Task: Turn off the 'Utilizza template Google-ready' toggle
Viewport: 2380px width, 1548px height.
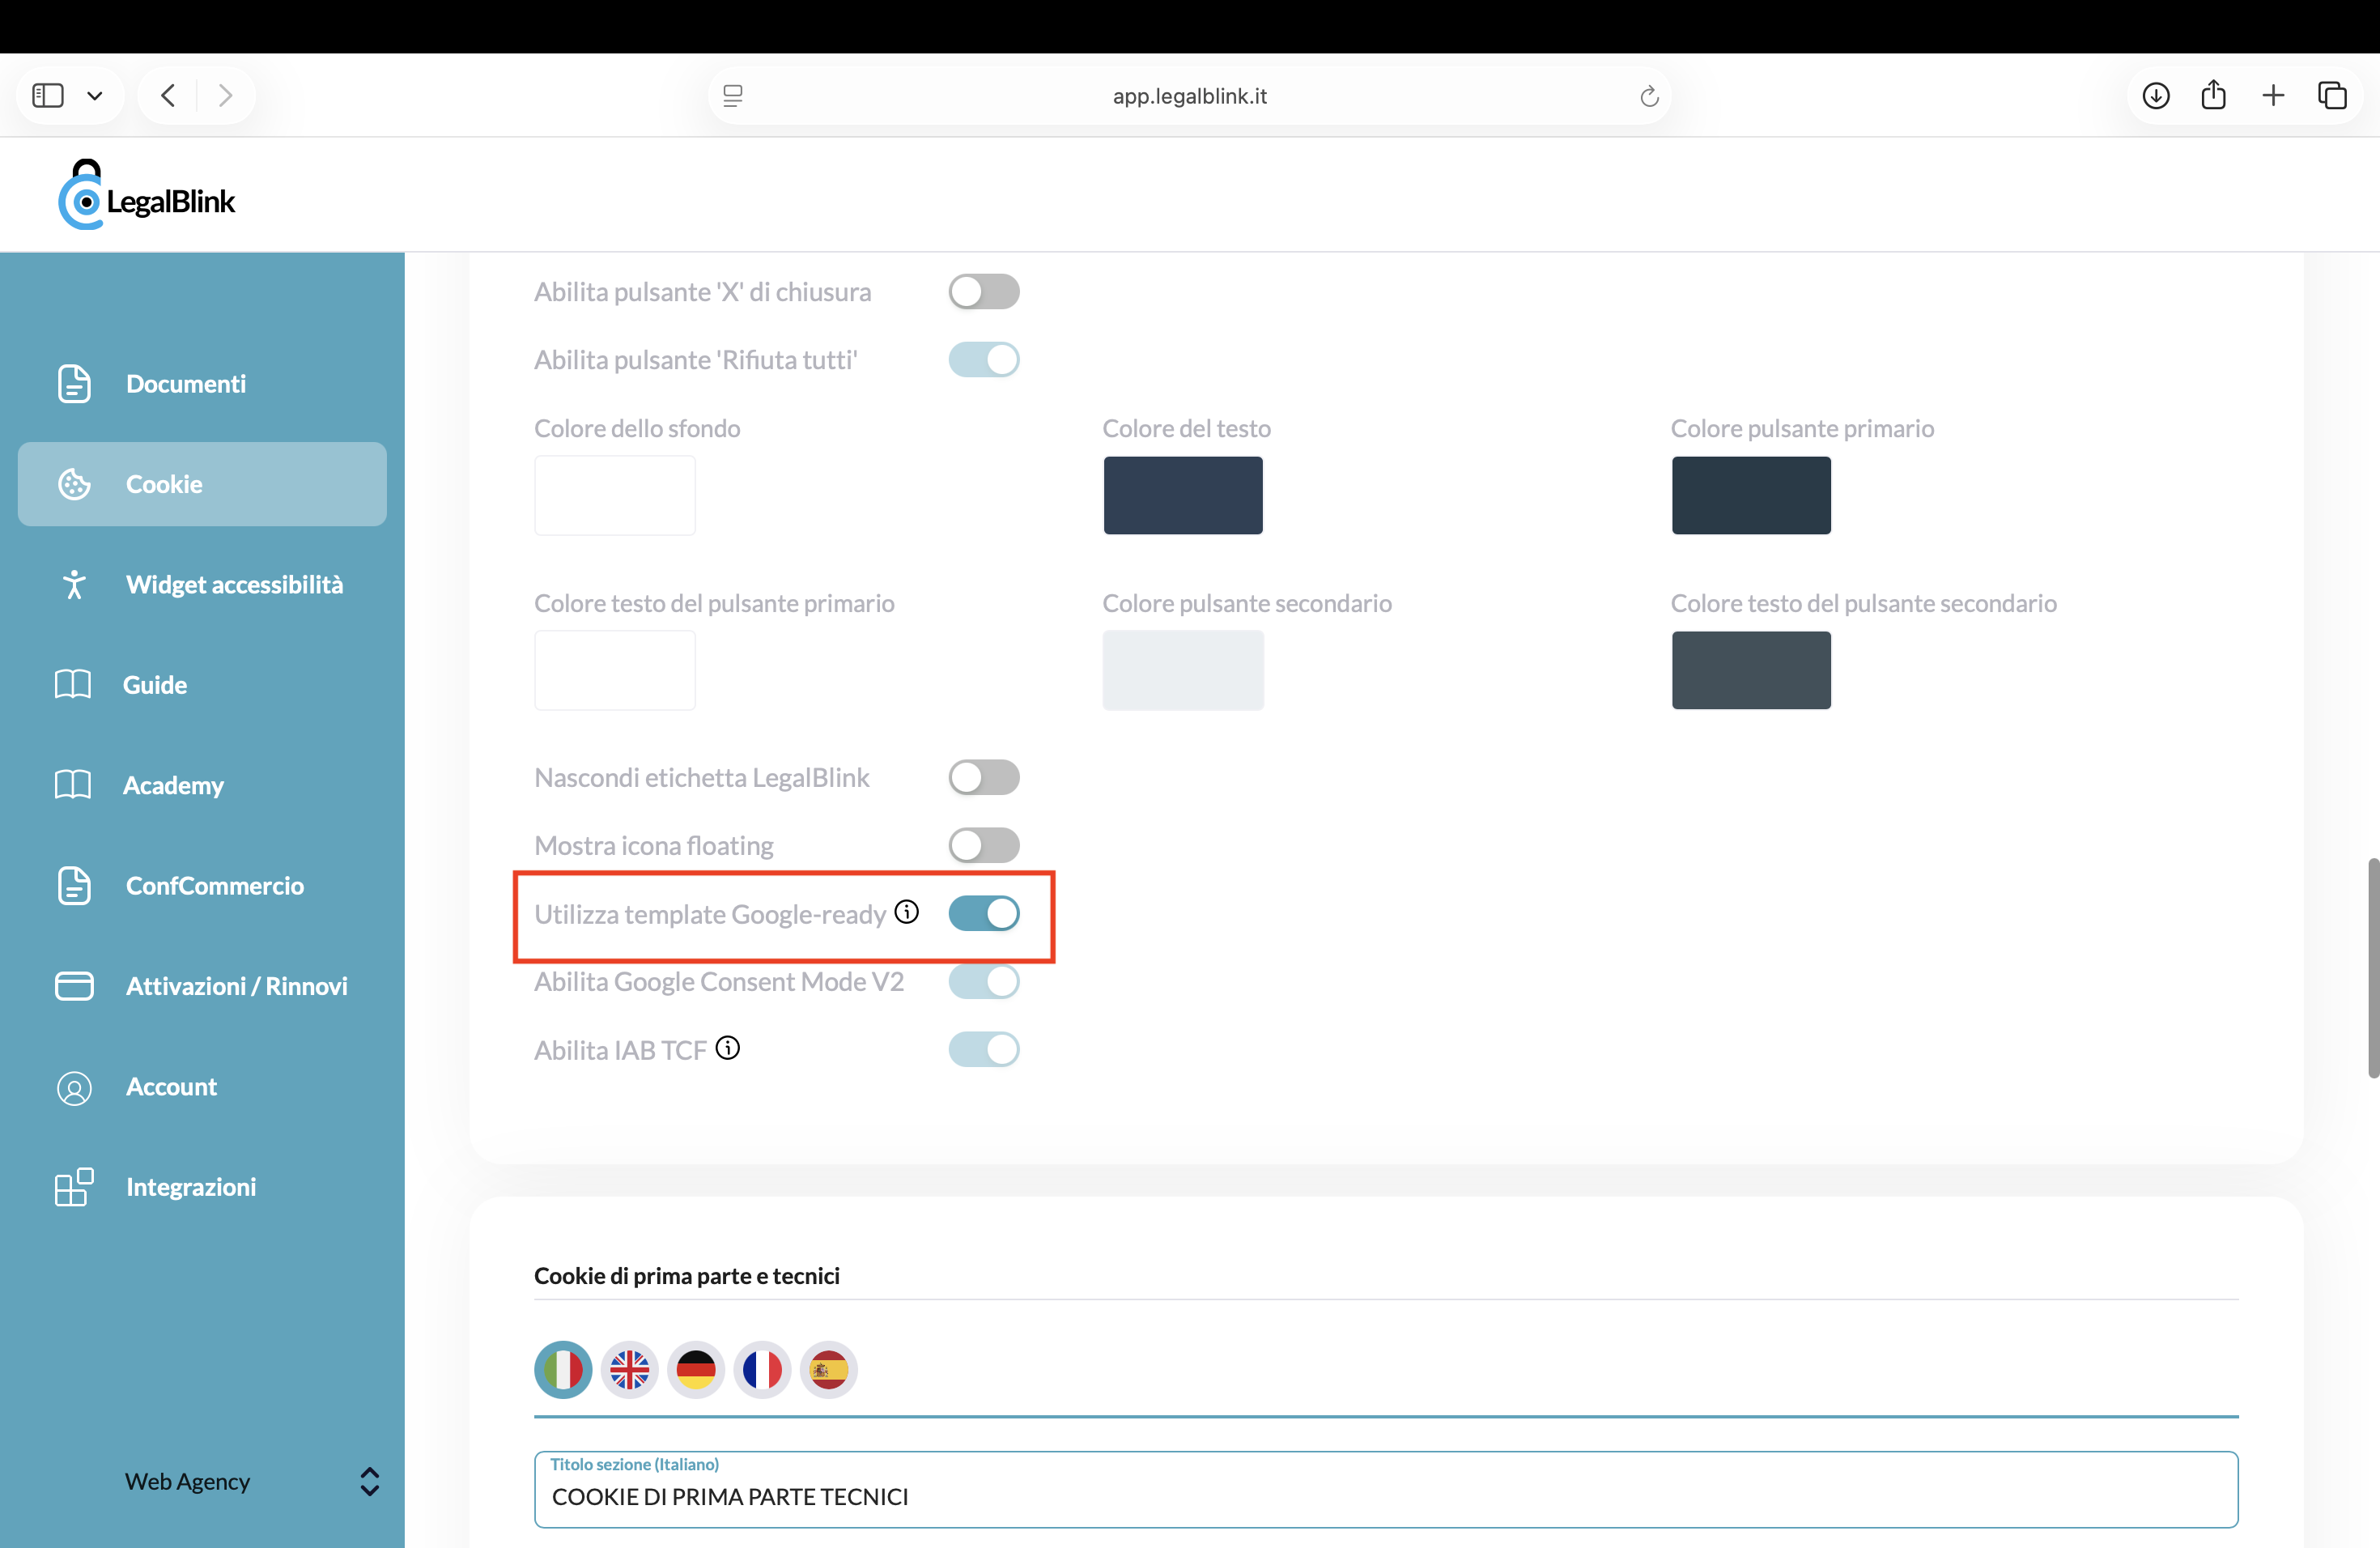Action: click(x=984, y=913)
